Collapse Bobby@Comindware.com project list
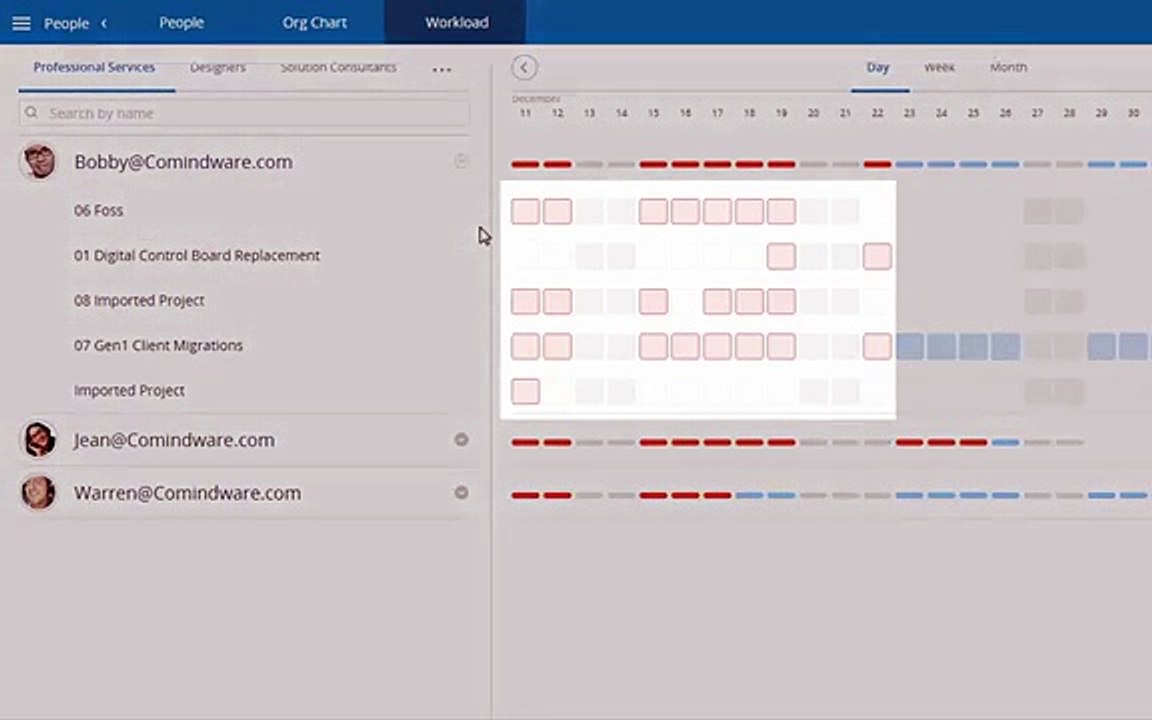The width and height of the screenshot is (1152, 720). click(x=461, y=161)
